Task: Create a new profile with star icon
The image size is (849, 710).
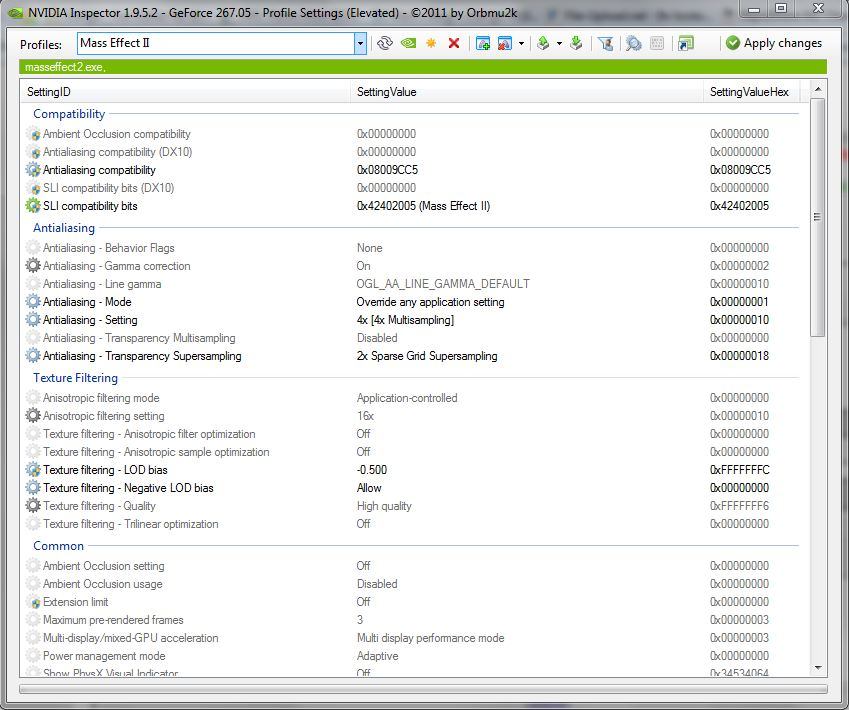Action: 431,43
